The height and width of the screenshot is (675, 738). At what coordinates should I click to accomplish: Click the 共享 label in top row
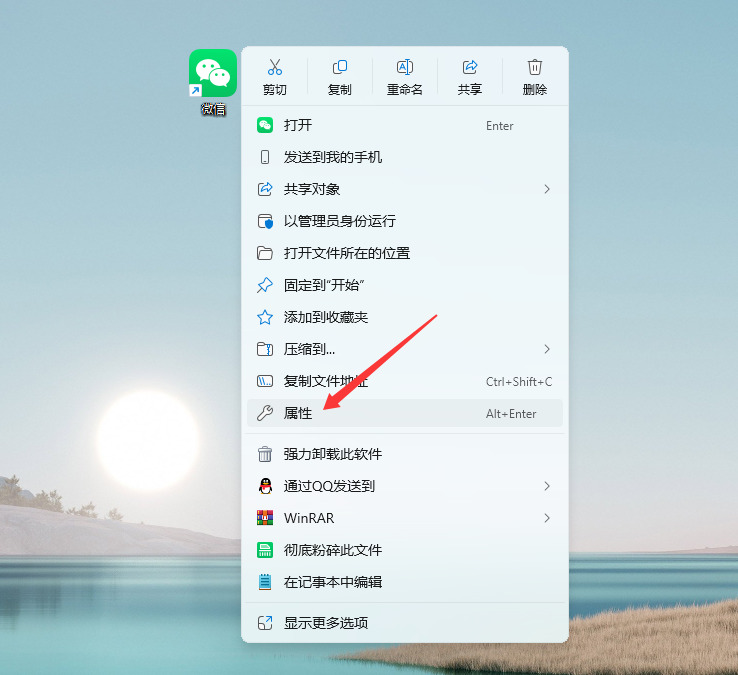[x=470, y=89]
